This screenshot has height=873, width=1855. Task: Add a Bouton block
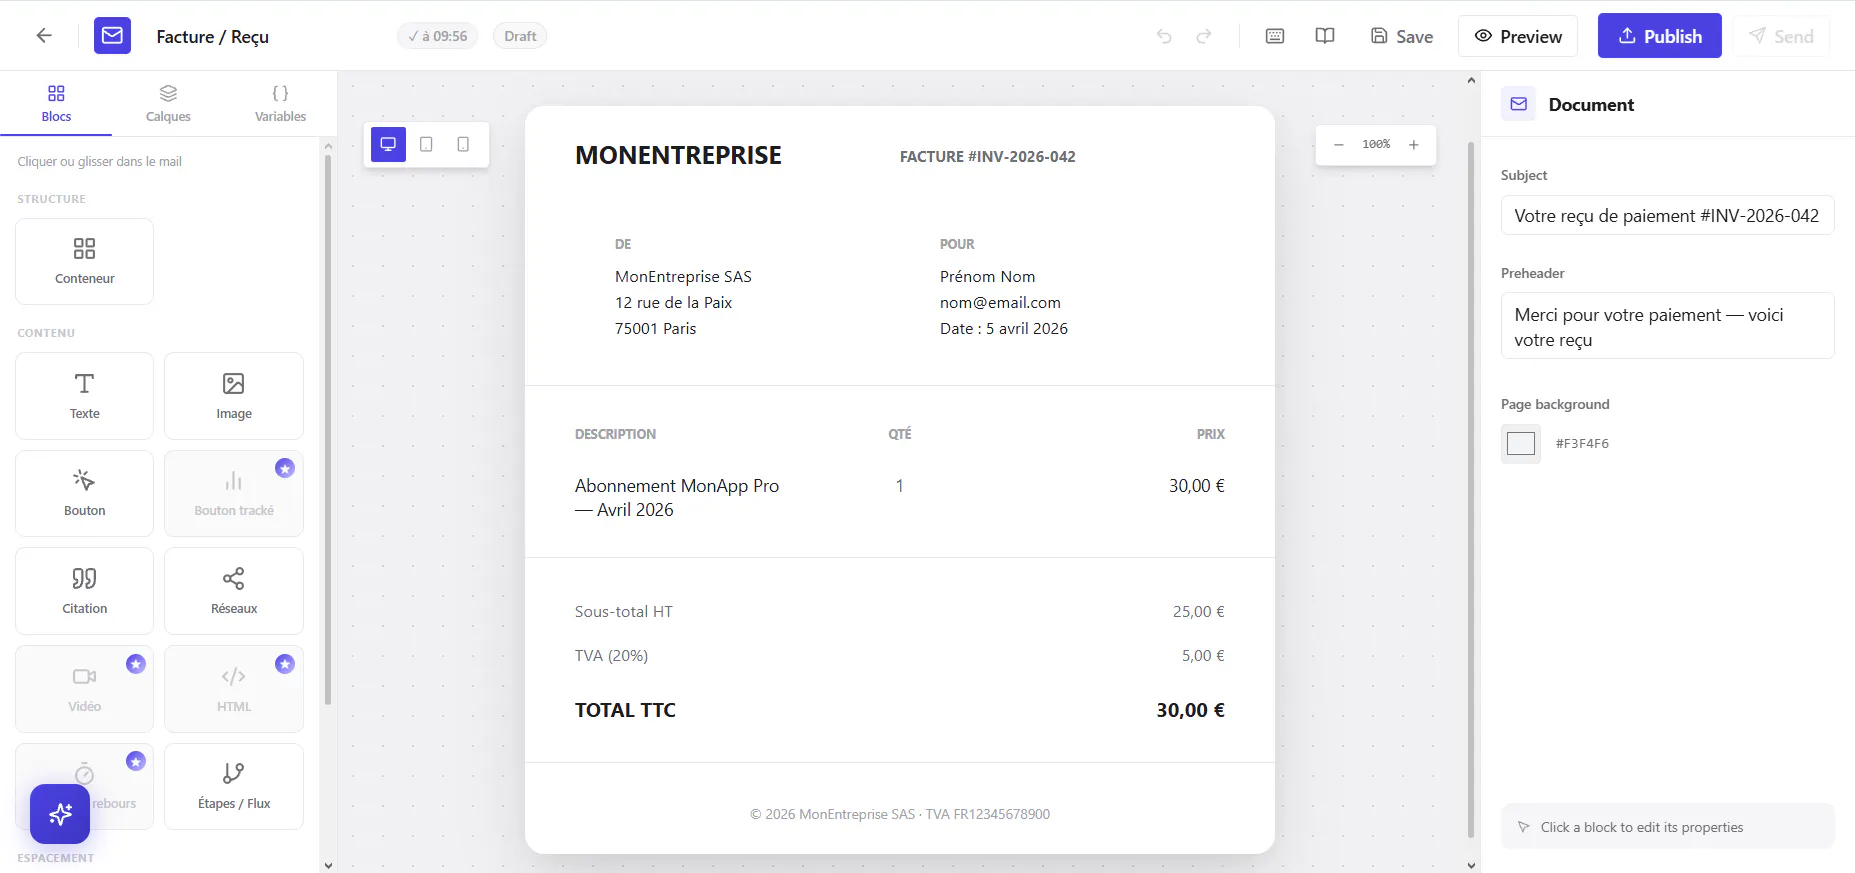point(85,493)
